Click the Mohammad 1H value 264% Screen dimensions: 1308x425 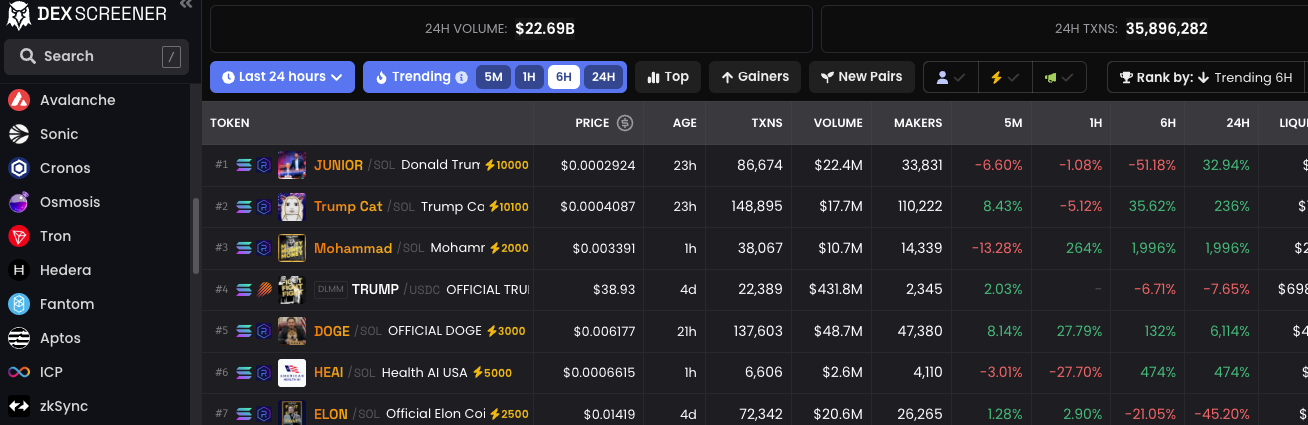click(x=1084, y=248)
